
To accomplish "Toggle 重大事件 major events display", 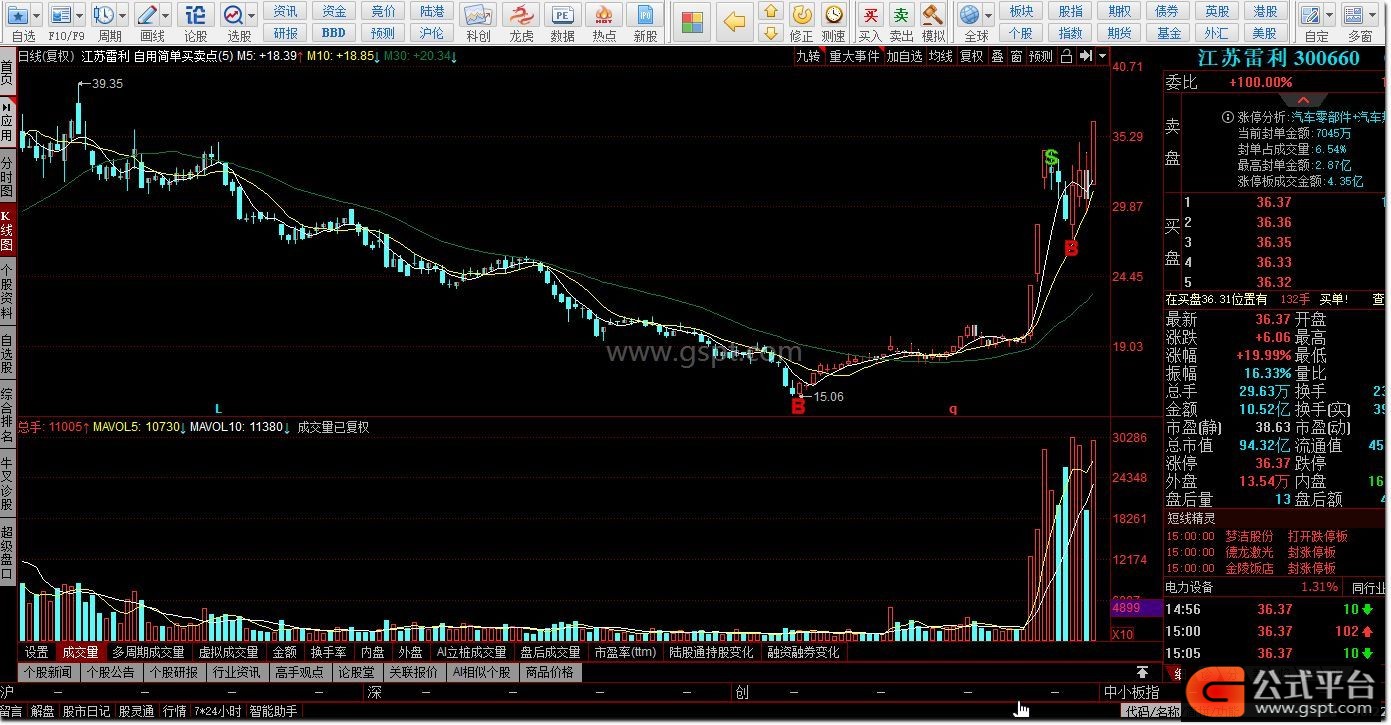I will click(854, 57).
